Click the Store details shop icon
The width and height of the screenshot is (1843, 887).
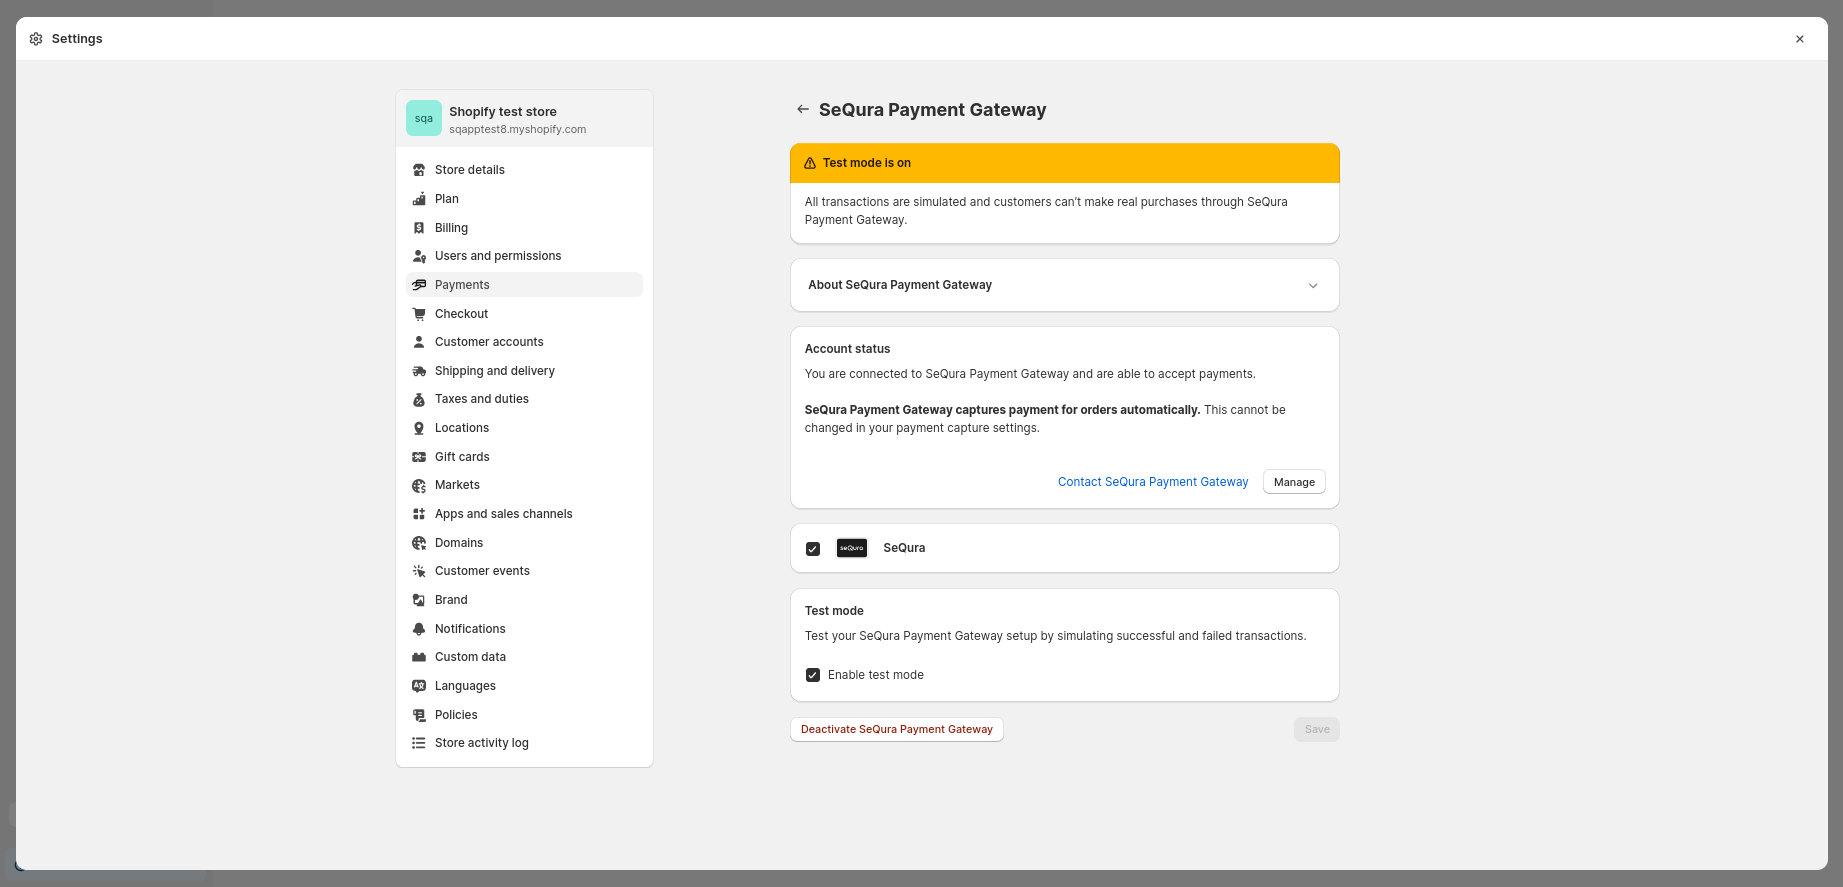point(419,170)
